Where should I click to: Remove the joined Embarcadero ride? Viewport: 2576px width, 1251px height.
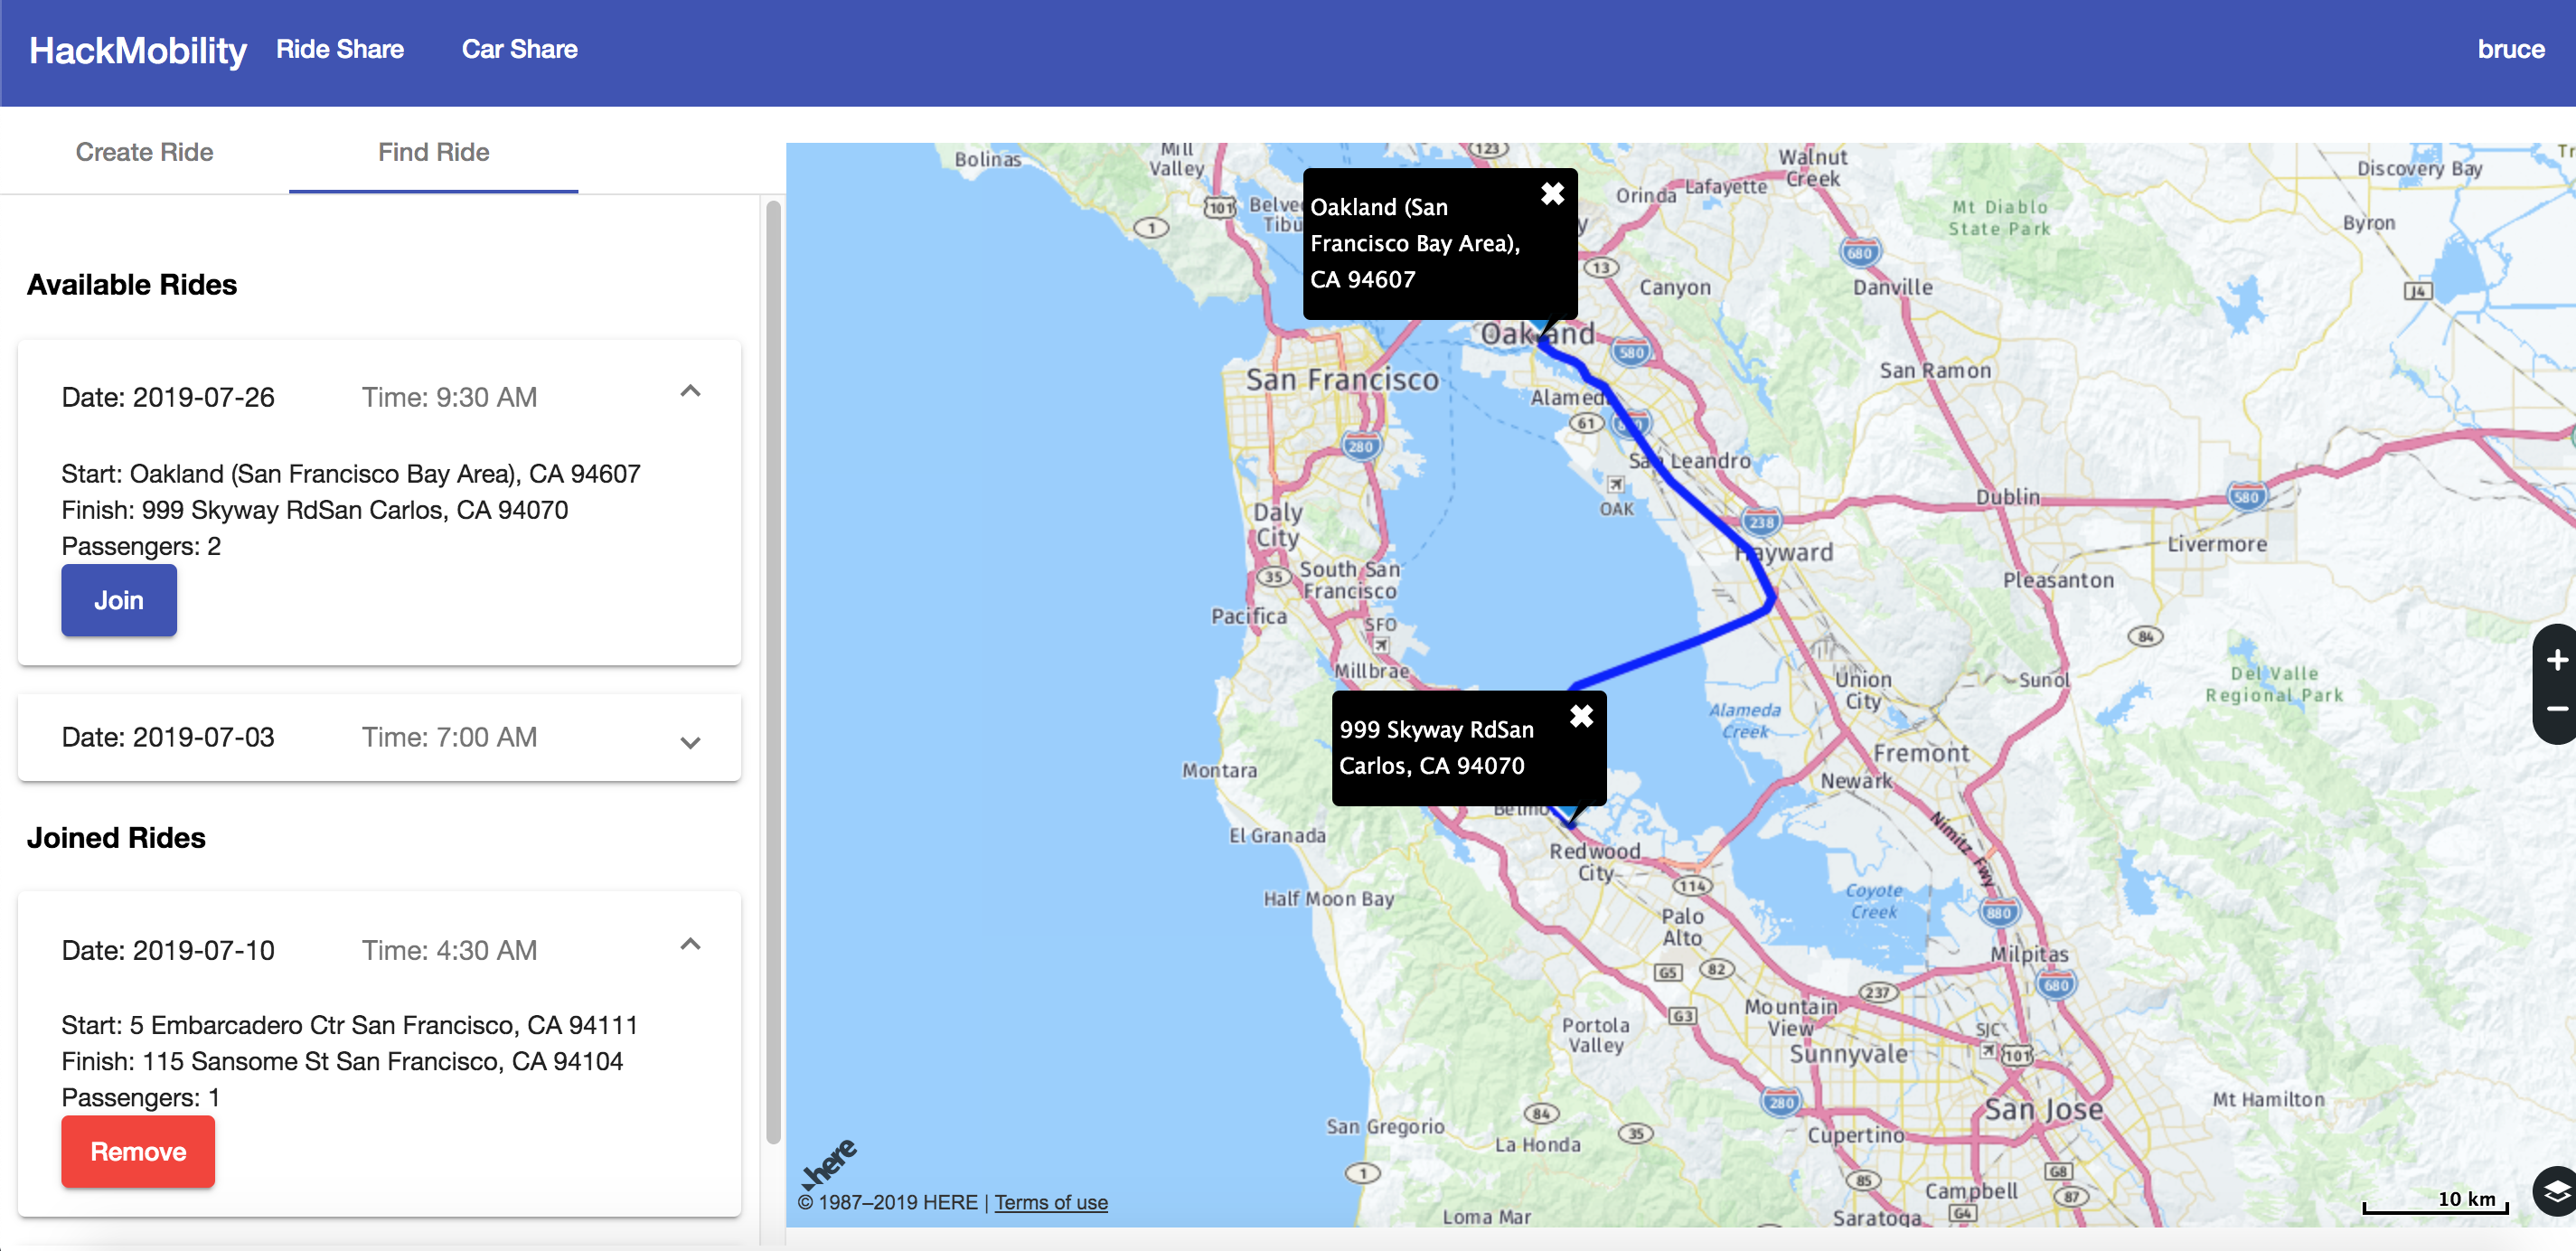coord(138,1151)
